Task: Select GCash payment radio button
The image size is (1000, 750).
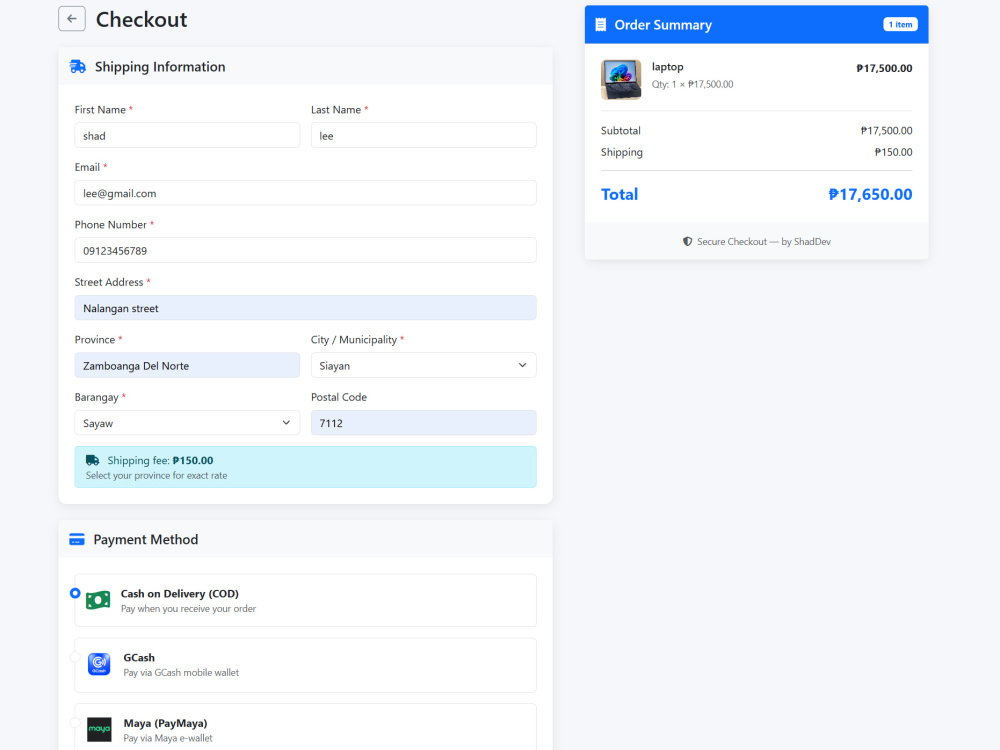Action: click(x=75, y=657)
